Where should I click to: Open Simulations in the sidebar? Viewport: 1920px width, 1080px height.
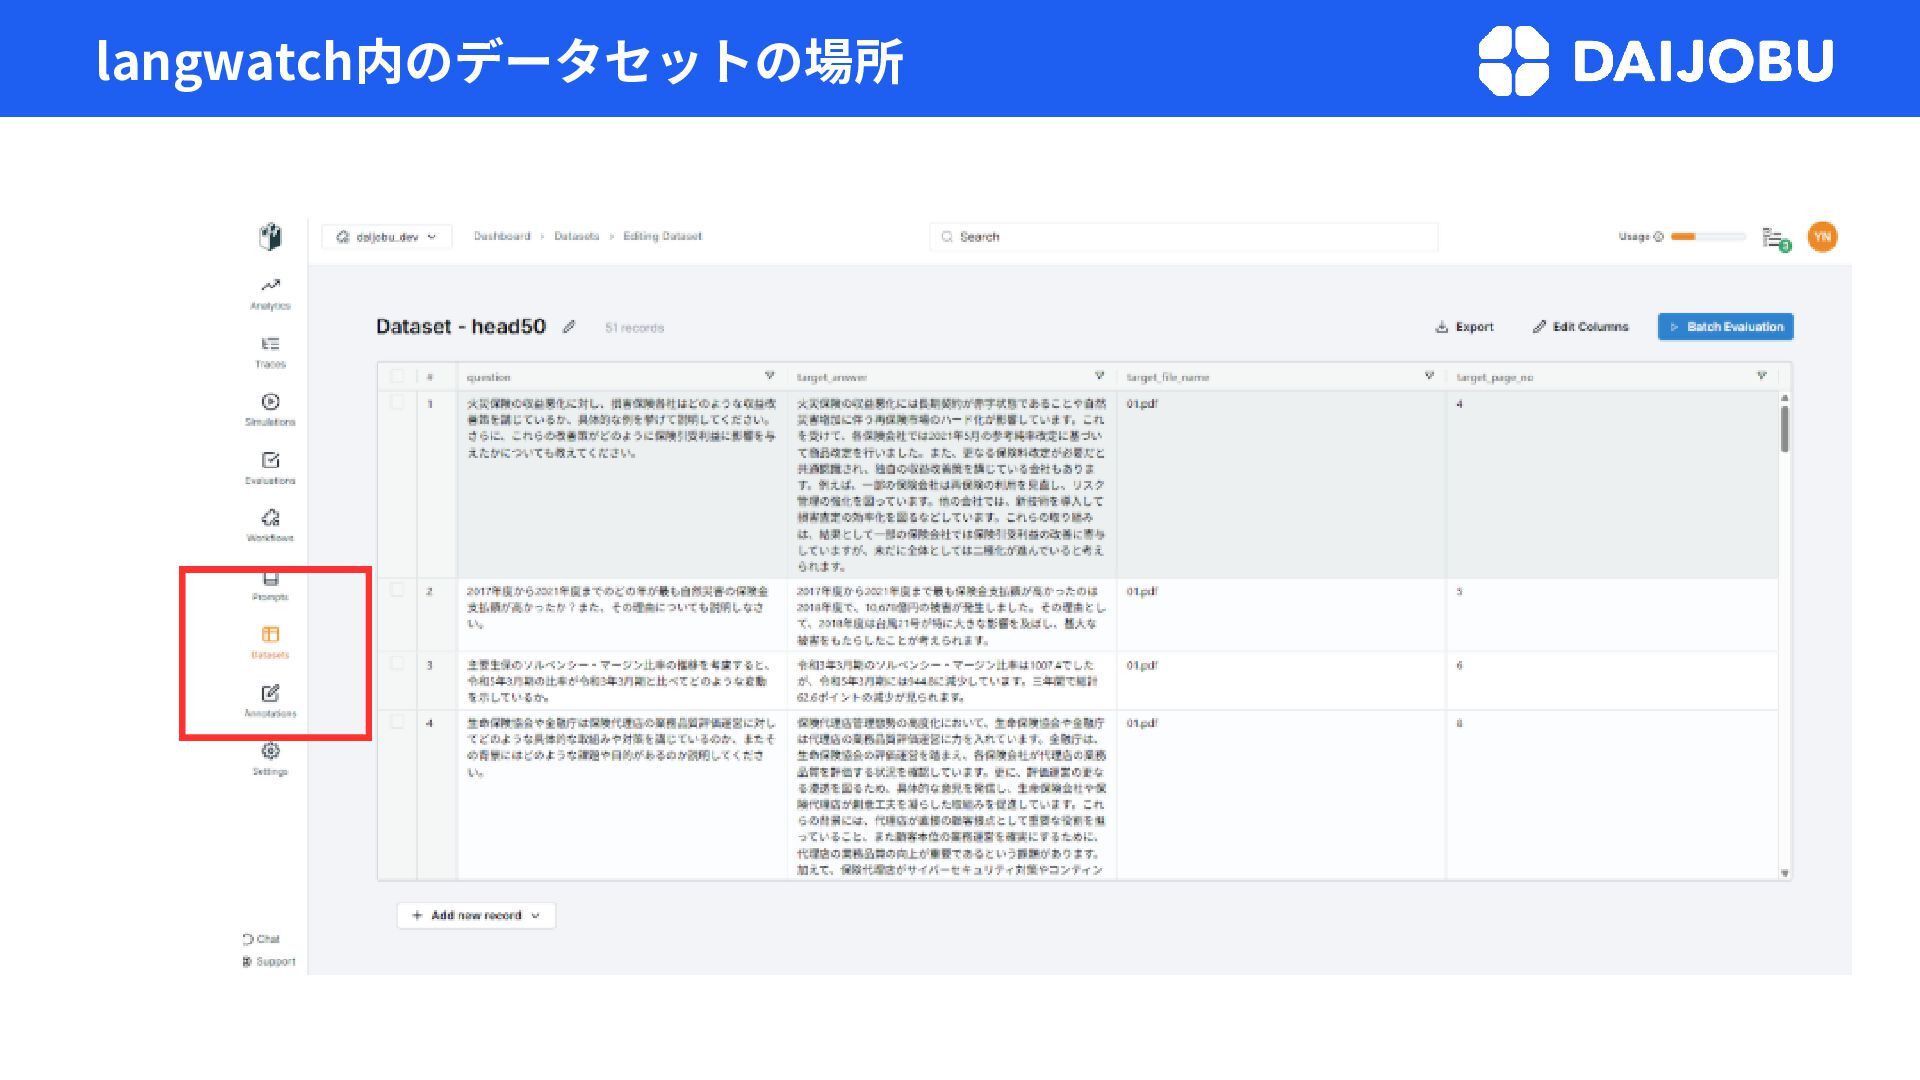click(270, 410)
